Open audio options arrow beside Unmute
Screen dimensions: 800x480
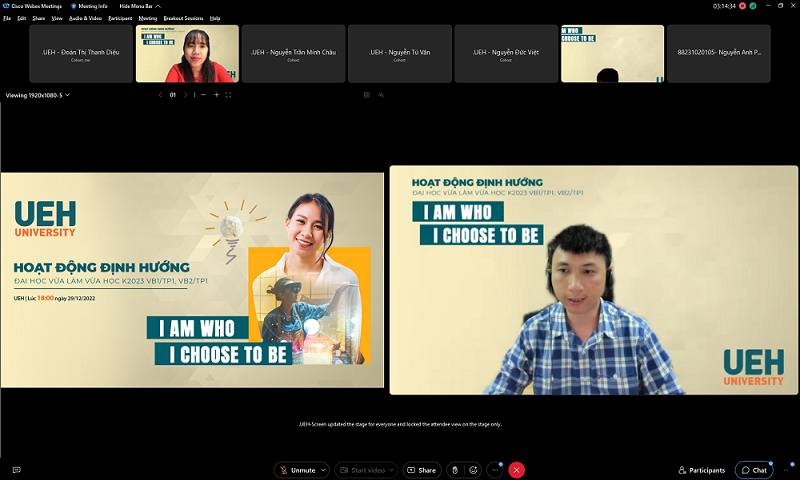(323, 470)
